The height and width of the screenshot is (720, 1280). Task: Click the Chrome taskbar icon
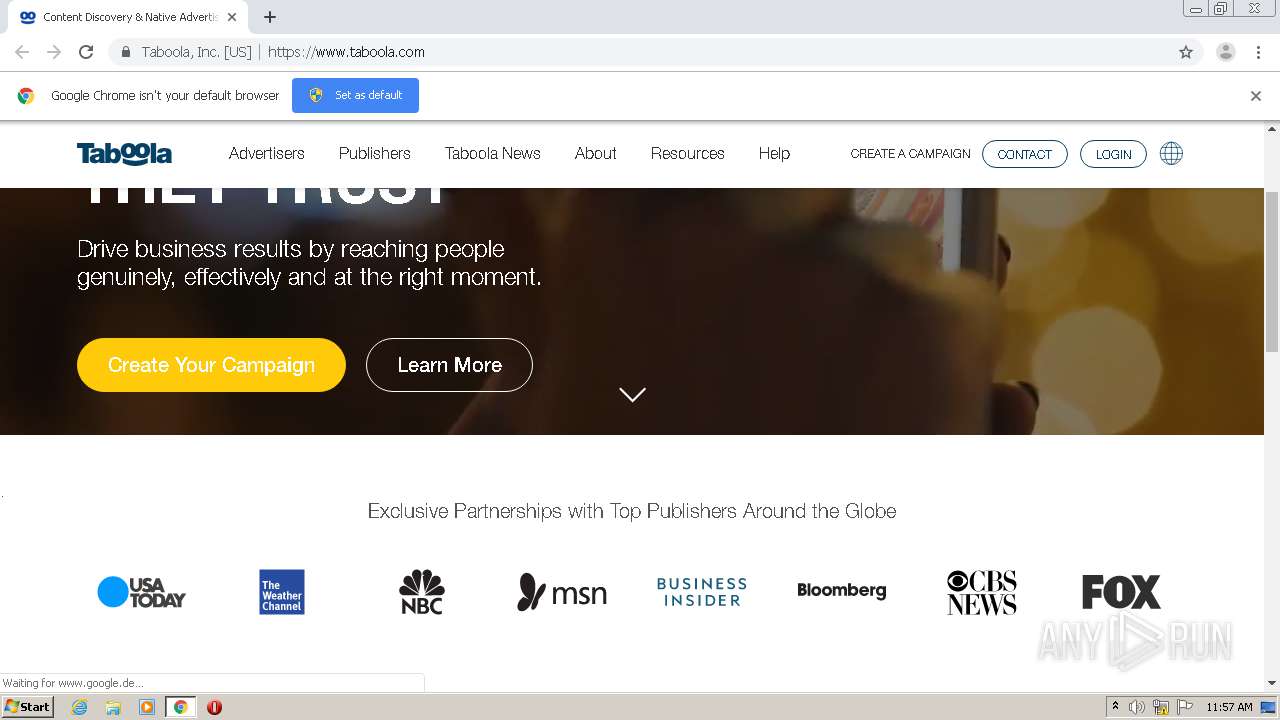point(180,707)
